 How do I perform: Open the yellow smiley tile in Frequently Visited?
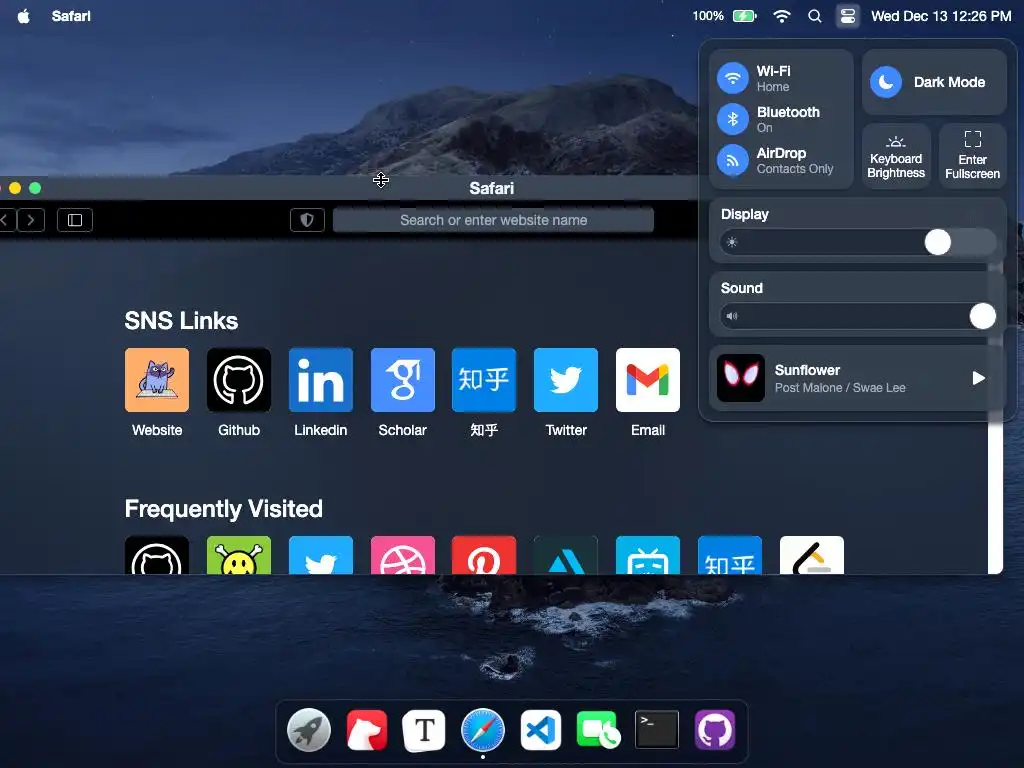[x=238, y=556]
